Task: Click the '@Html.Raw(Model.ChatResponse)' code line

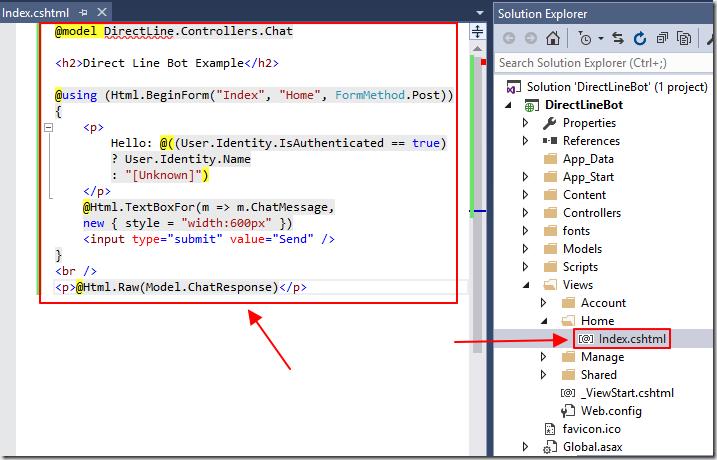Action: [181, 287]
